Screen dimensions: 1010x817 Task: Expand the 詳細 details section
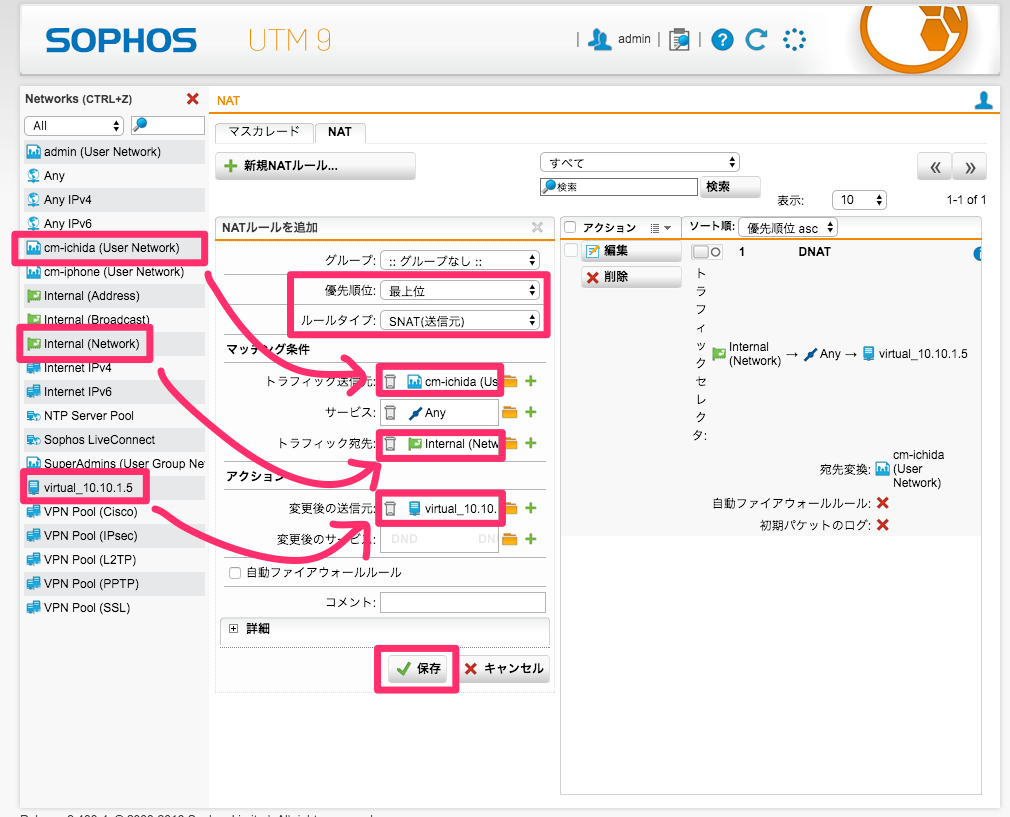234,628
